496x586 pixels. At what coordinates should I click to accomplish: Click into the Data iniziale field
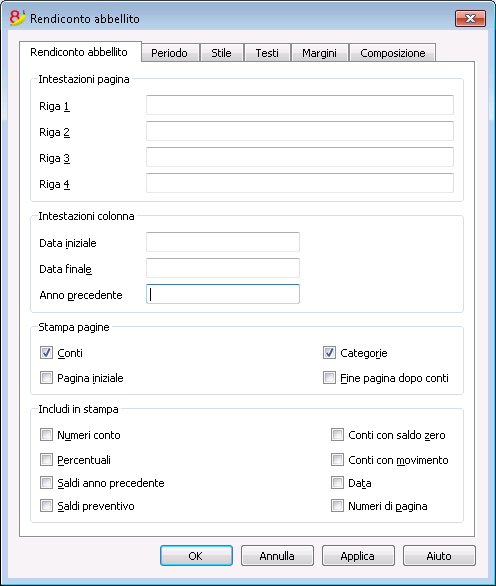223,242
